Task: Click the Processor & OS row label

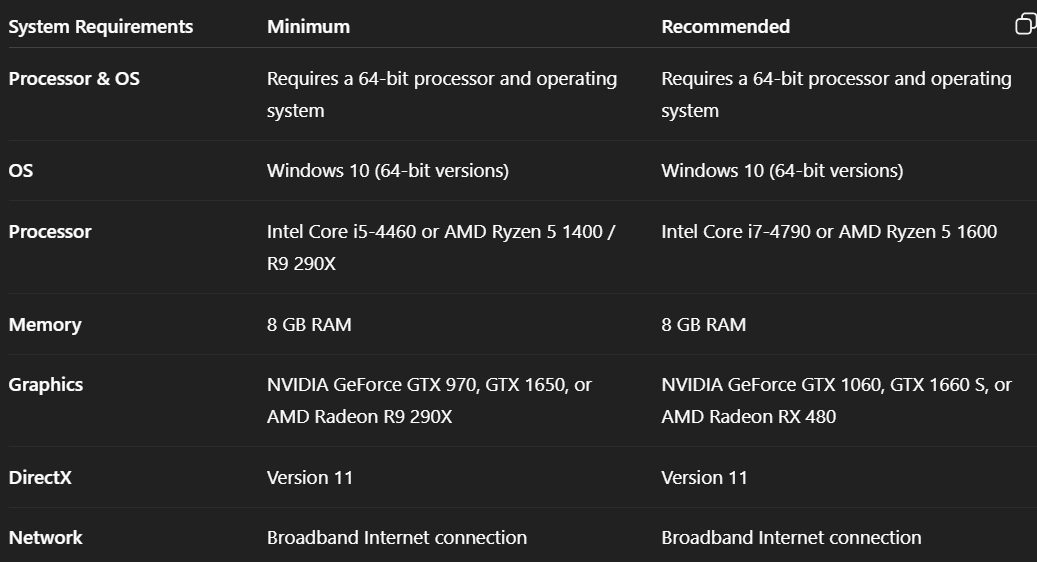Action: pyautogui.click(x=74, y=79)
